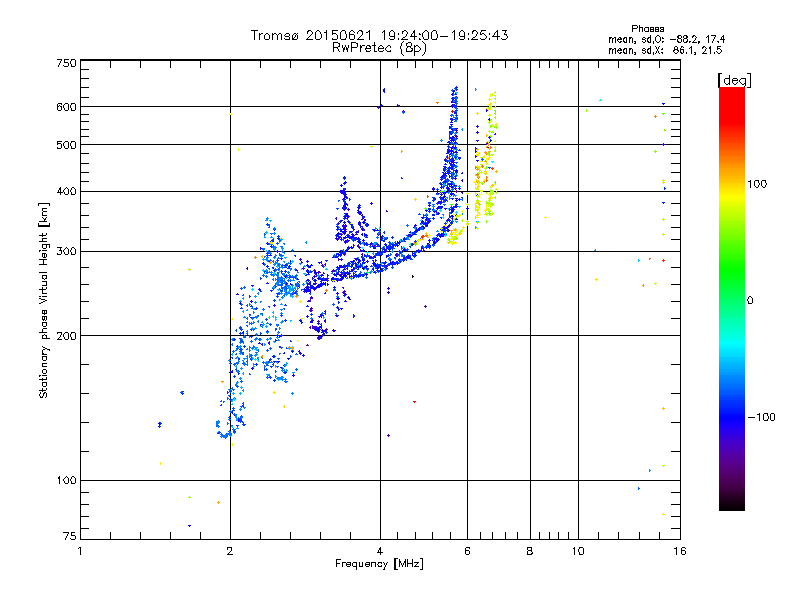The width and height of the screenshot is (800, 600).
Task: Click the 'mean, sd,O: -88.2, 17.4' line
Action: pos(666,39)
